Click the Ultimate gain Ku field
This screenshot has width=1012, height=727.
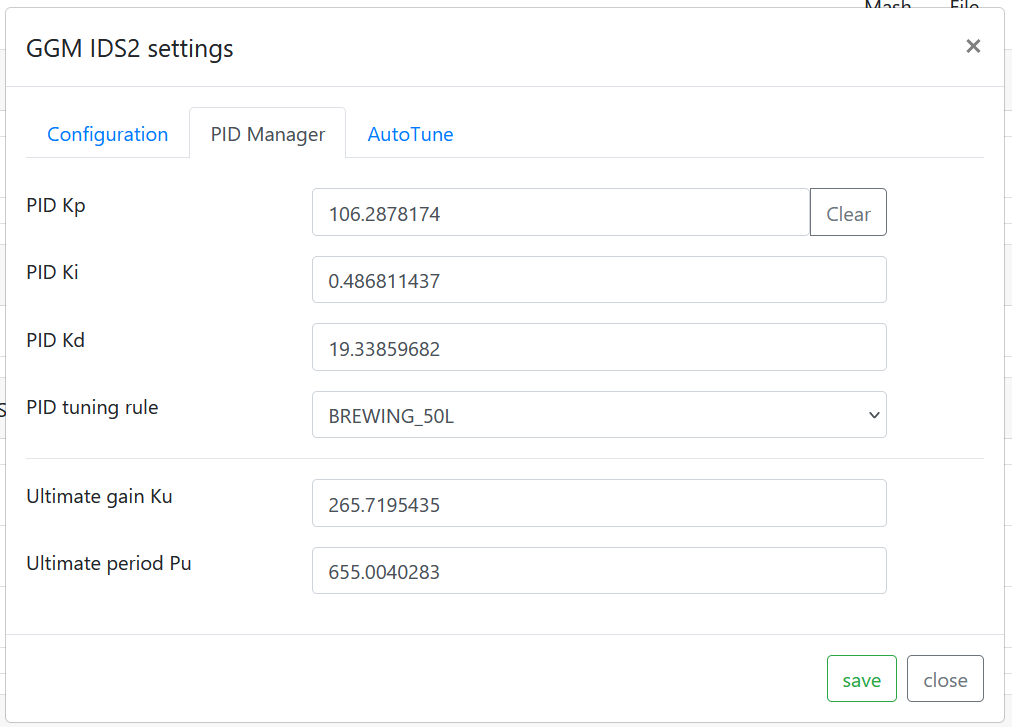point(598,503)
